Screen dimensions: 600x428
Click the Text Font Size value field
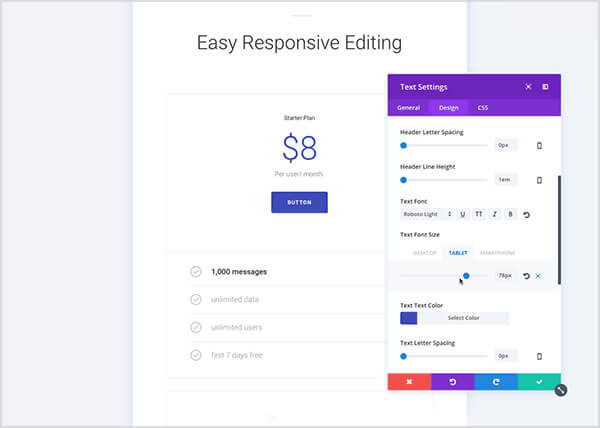click(505, 276)
